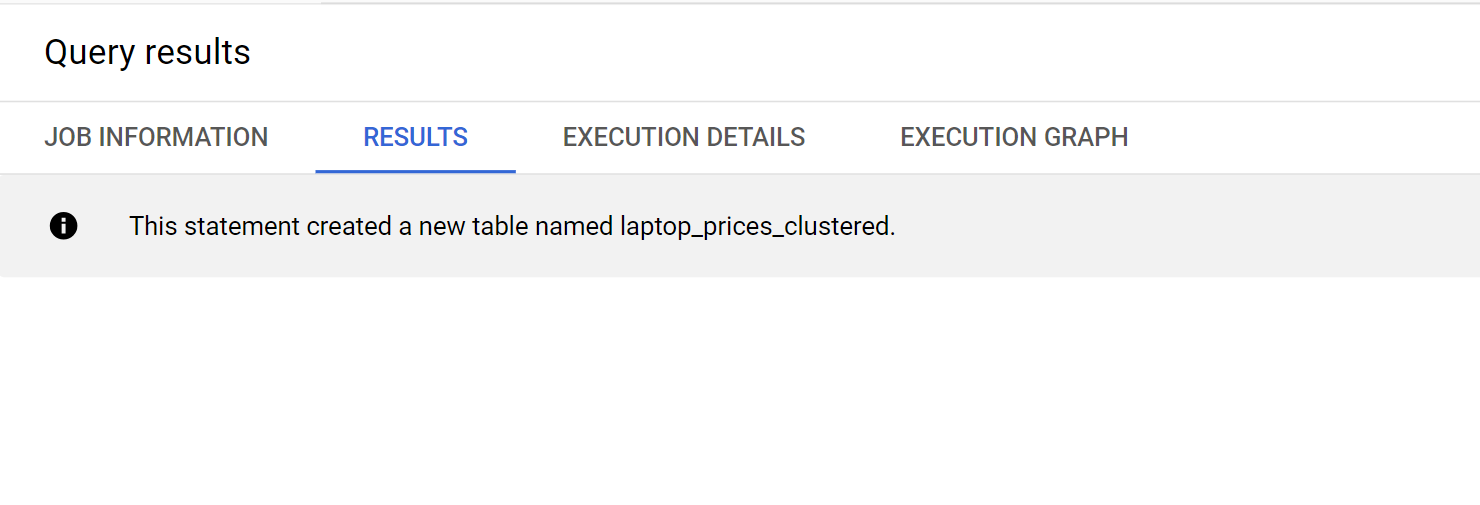Image resolution: width=1480 pixels, height=505 pixels.
Task: Click the info circle icon in banner
Action: 63,227
